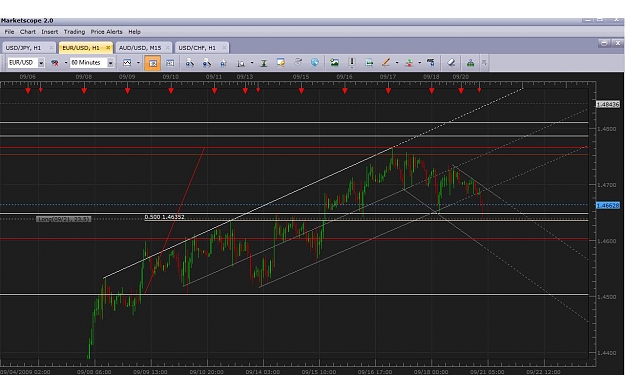The width and height of the screenshot is (625, 375).
Task: Close the USD/JPY, H1 tab
Action: 51,48
